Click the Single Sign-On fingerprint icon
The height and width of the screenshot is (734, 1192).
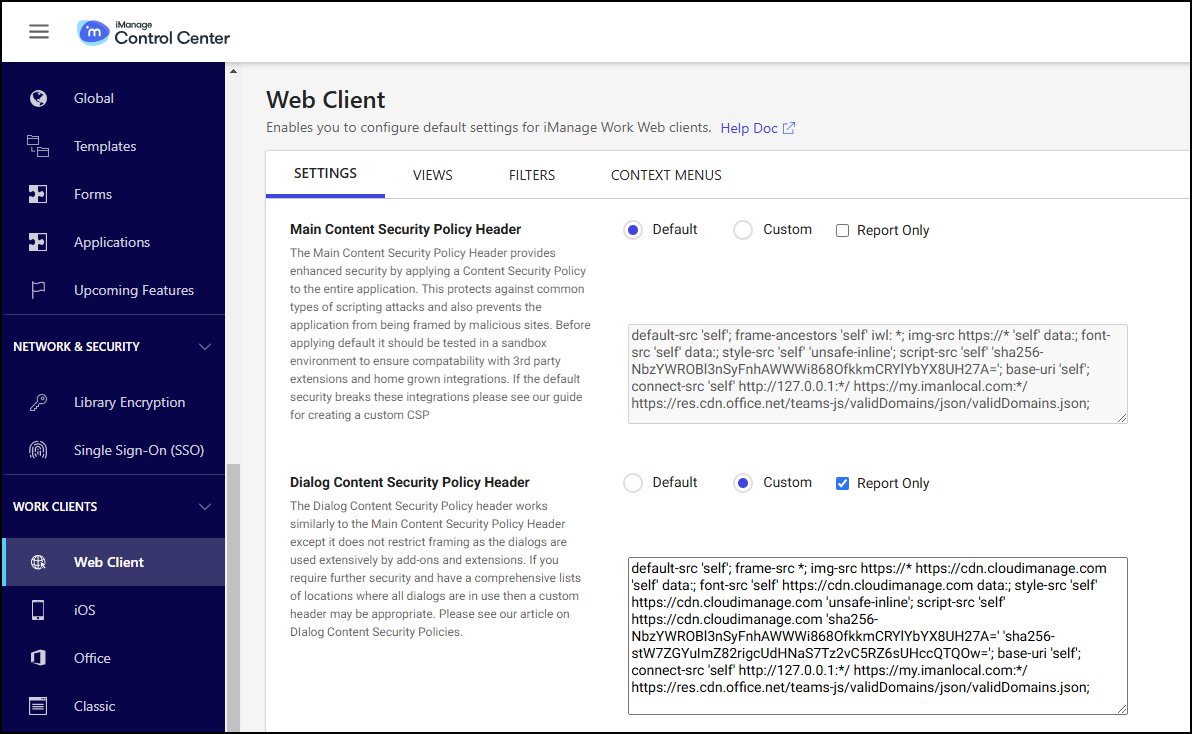(x=38, y=450)
